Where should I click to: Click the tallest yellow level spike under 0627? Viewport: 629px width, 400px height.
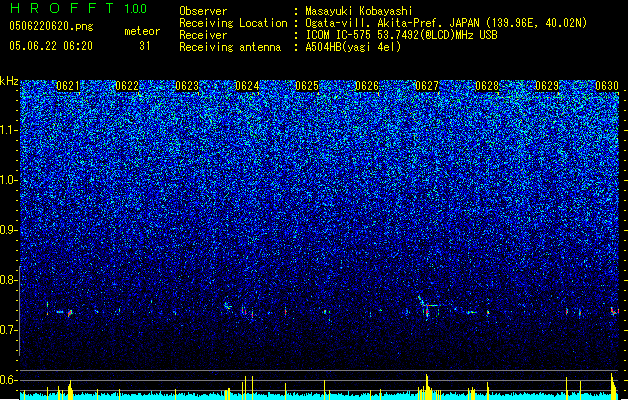point(427,387)
